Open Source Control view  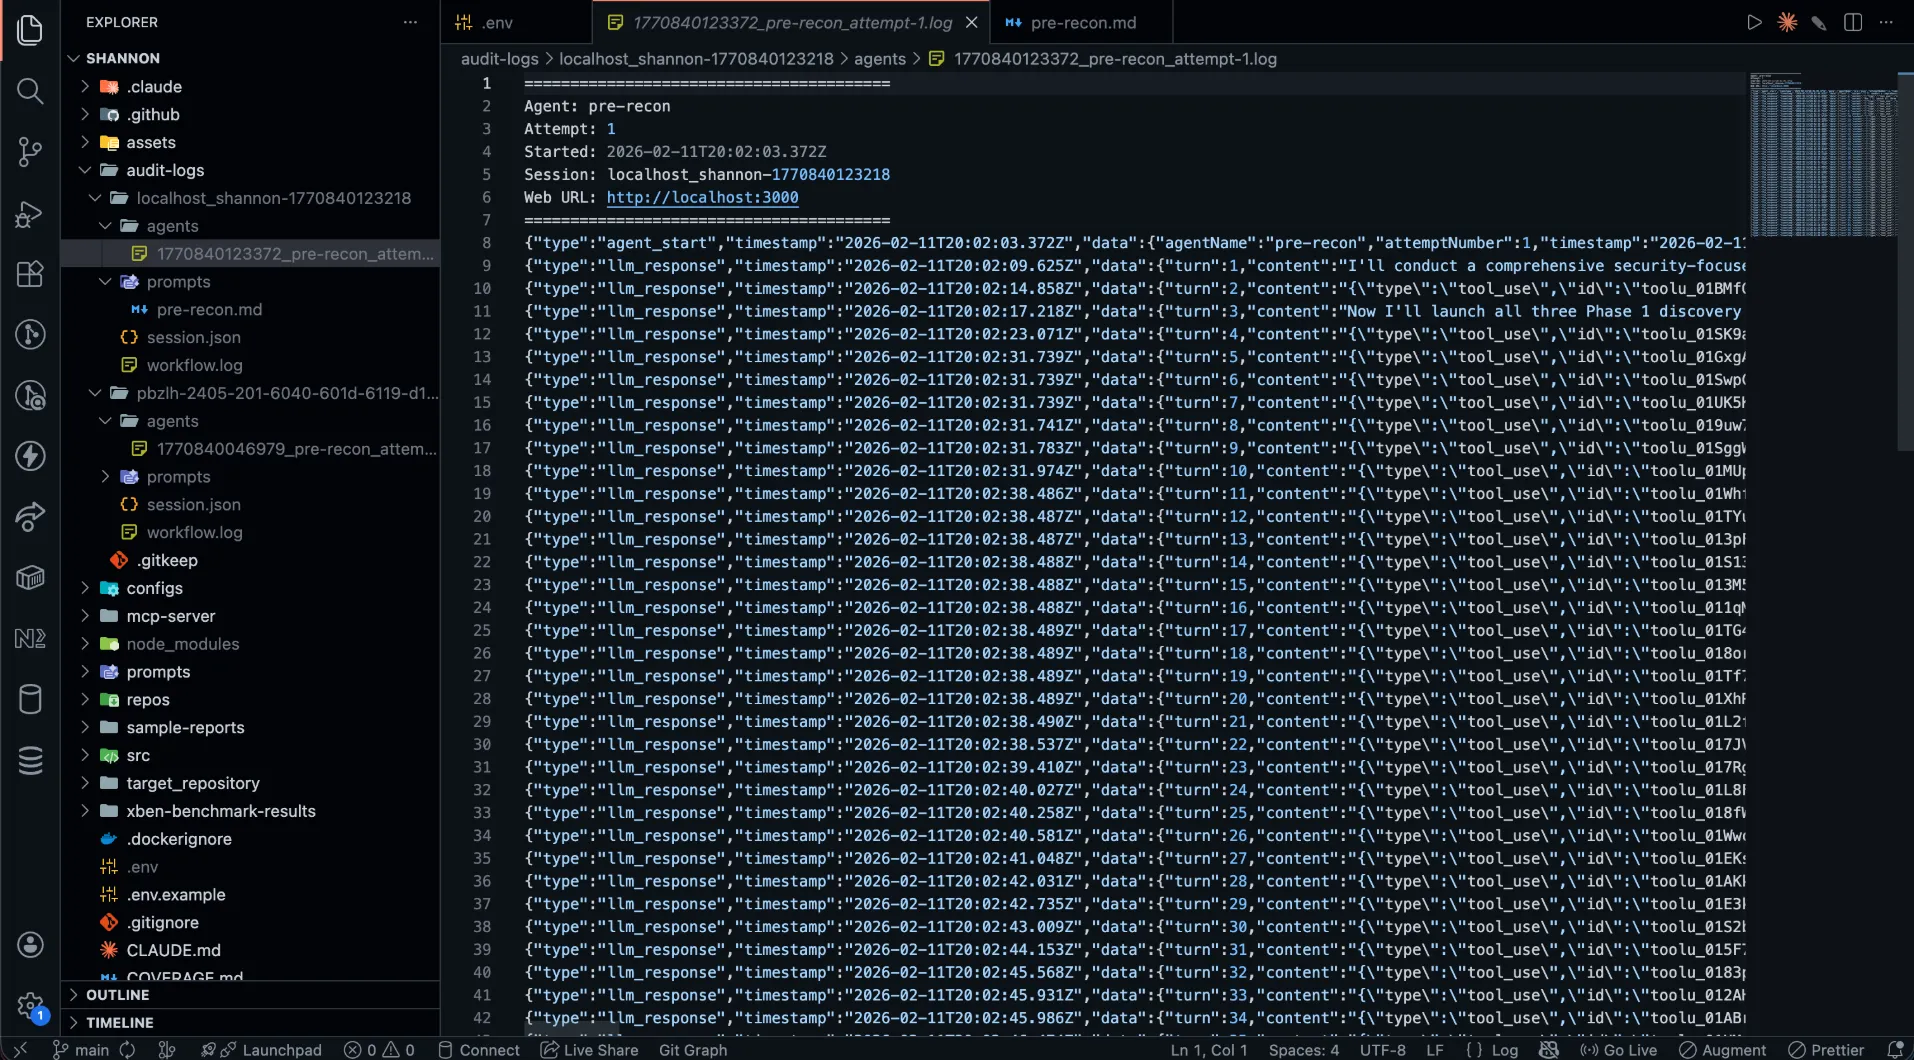point(30,152)
